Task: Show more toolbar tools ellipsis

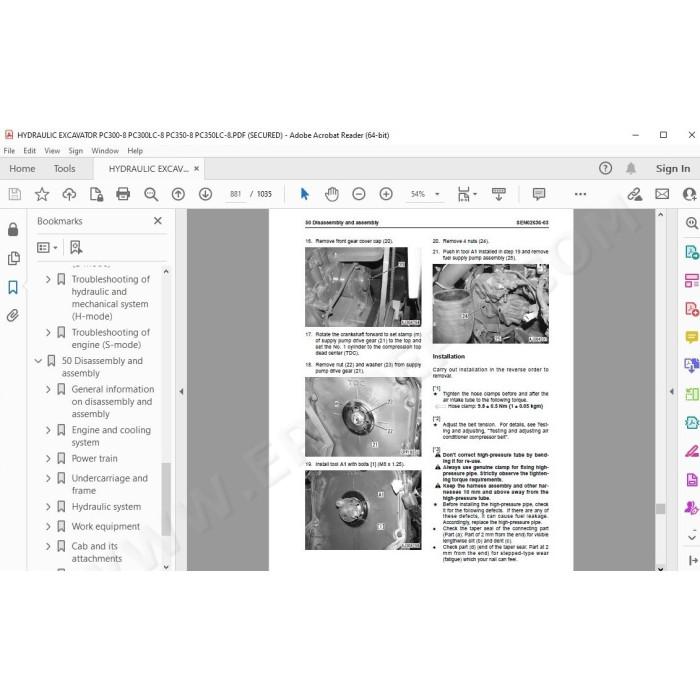Action: point(580,194)
